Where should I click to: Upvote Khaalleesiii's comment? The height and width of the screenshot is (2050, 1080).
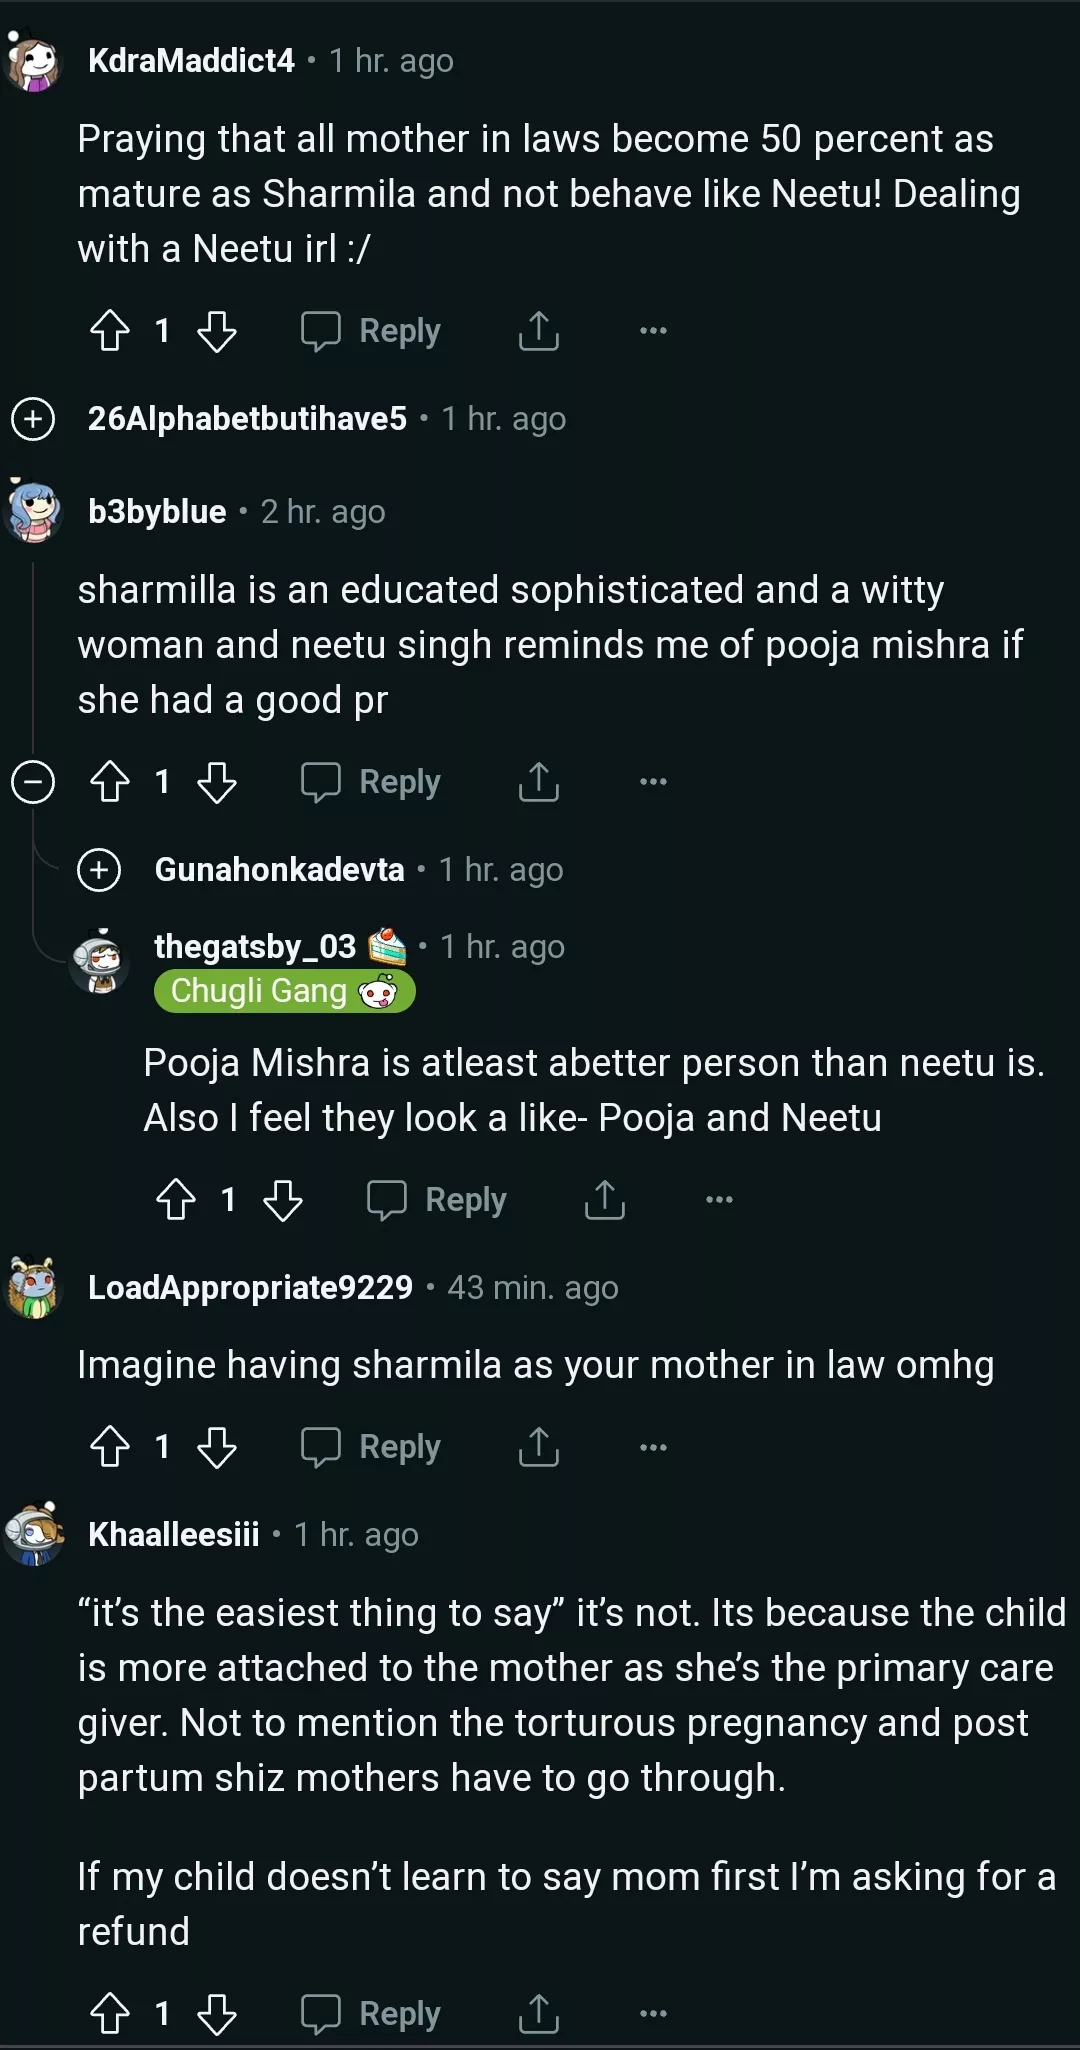pos(110,2014)
